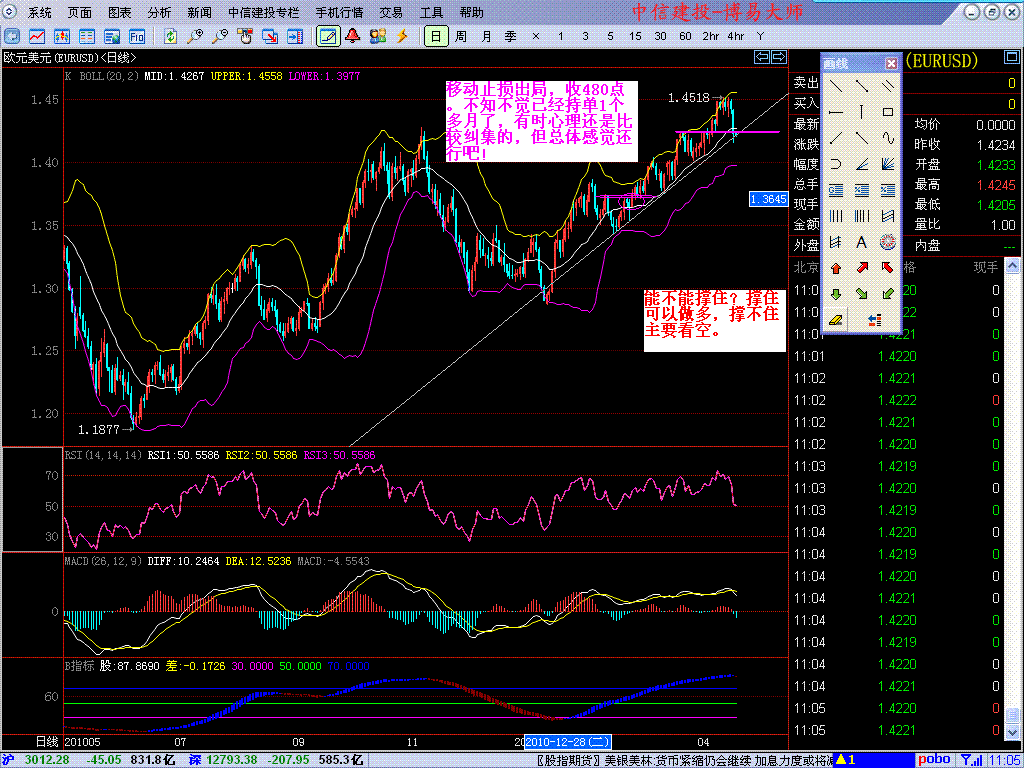This screenshot has height=768, width=1024.
Task: Place a red up-right arrow marker
Action: click(x=861, y=268)
